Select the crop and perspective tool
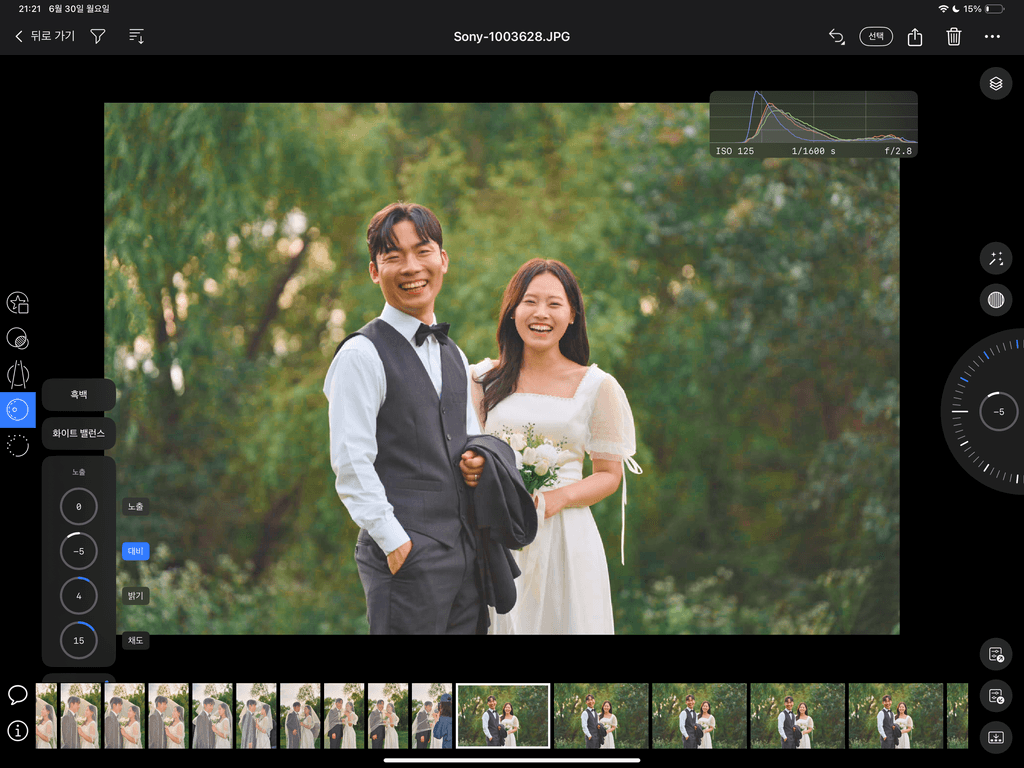Viewport: 1024px width, 768px height. pyautogui.click(x=18, y=374)
